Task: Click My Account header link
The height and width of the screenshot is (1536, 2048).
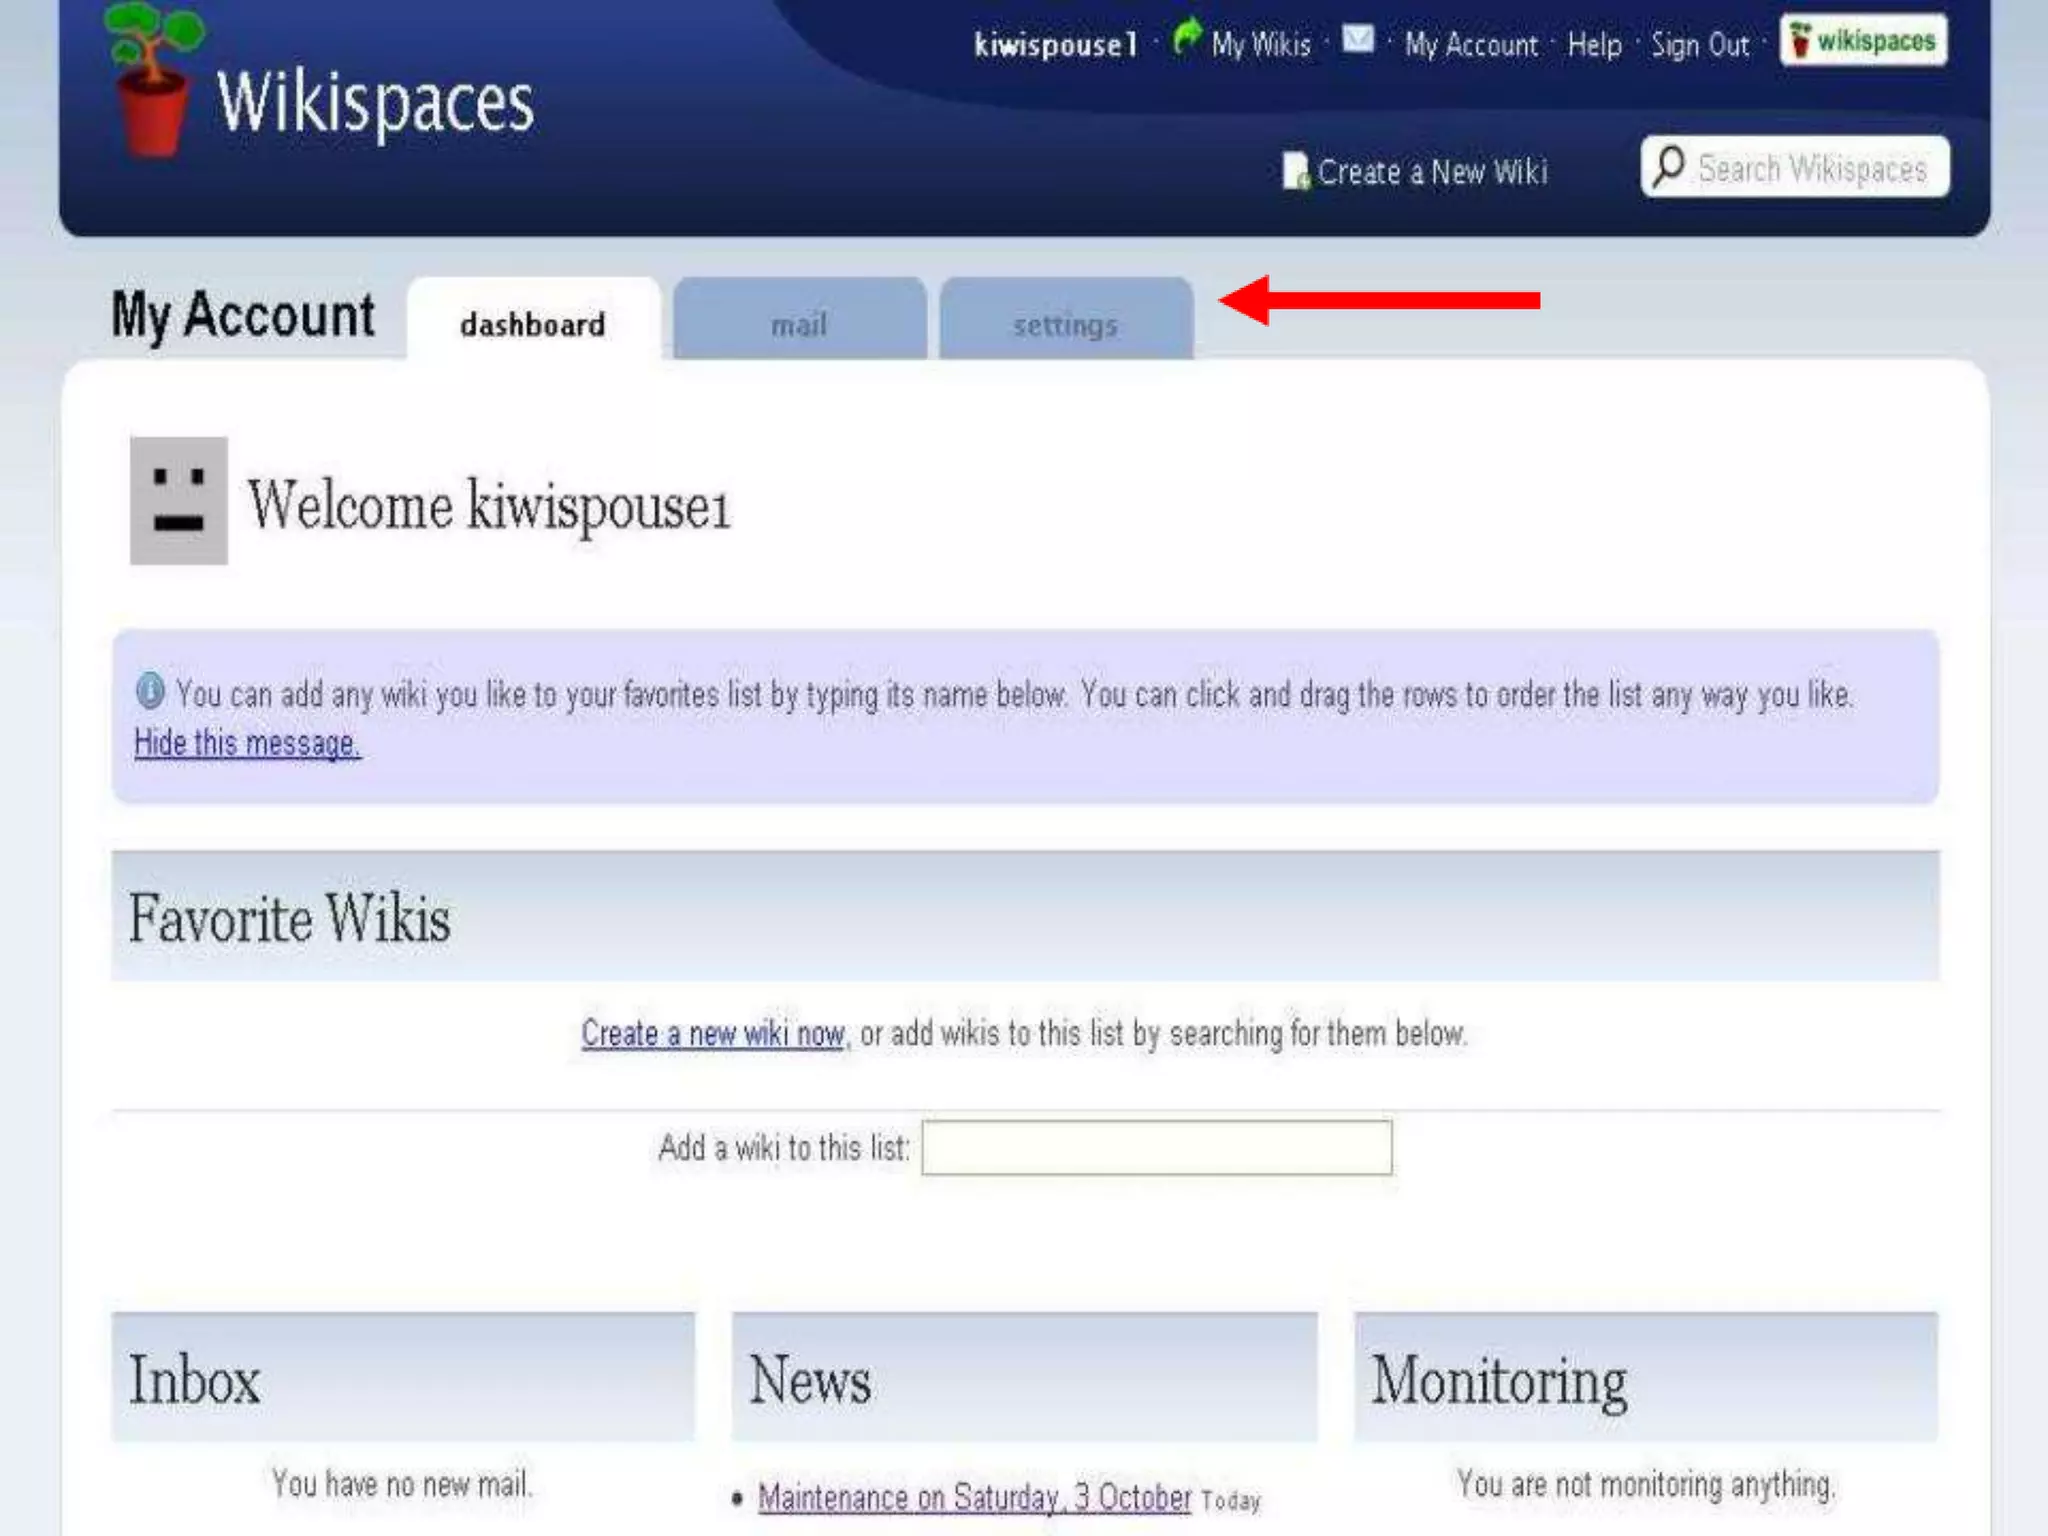Action: (1471, 45)
